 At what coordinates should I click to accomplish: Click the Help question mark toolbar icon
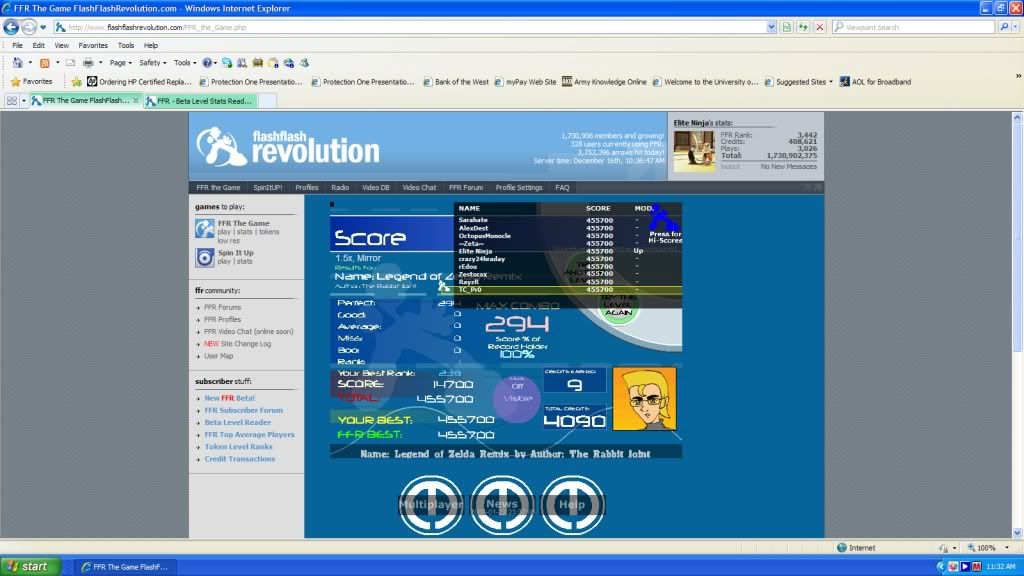pyautogui.click(x=207, y=62)
